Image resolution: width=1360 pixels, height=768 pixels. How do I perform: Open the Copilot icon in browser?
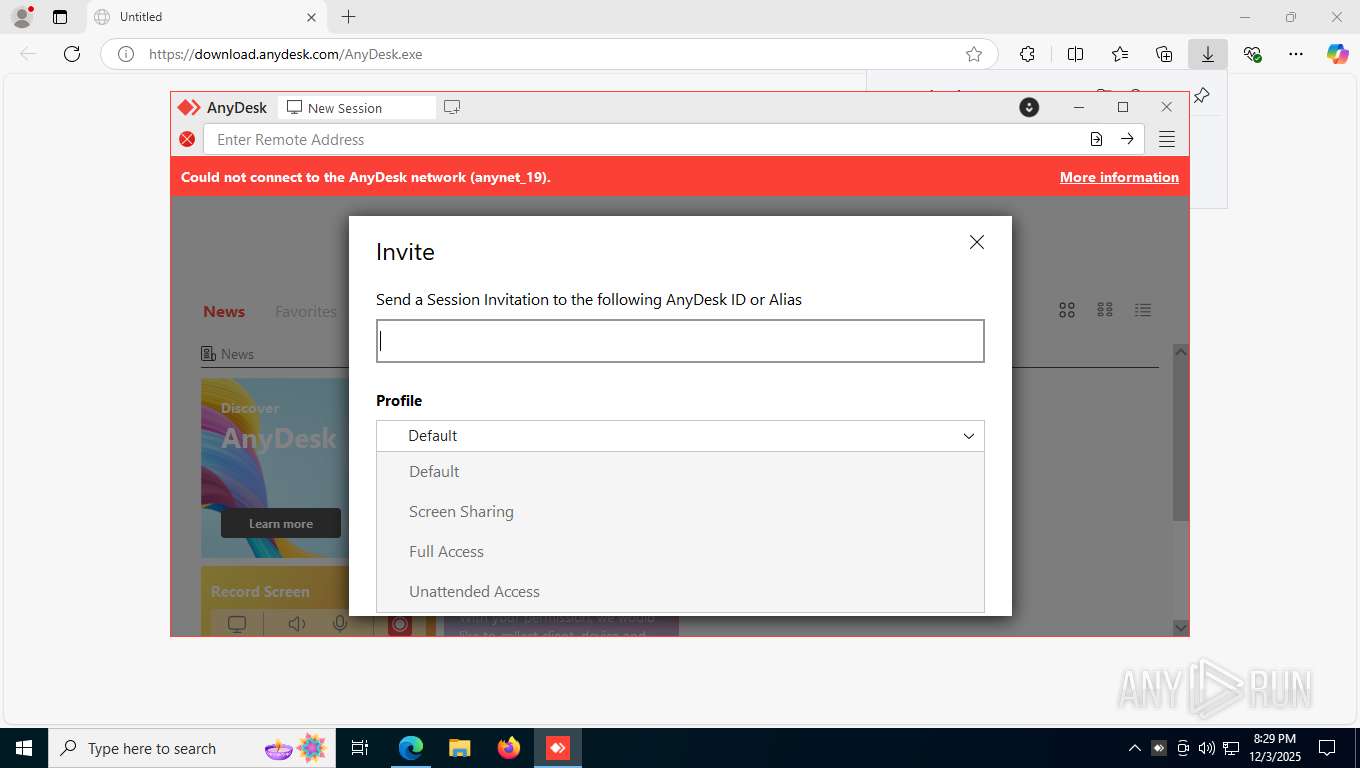click(x=1338, y=54)
